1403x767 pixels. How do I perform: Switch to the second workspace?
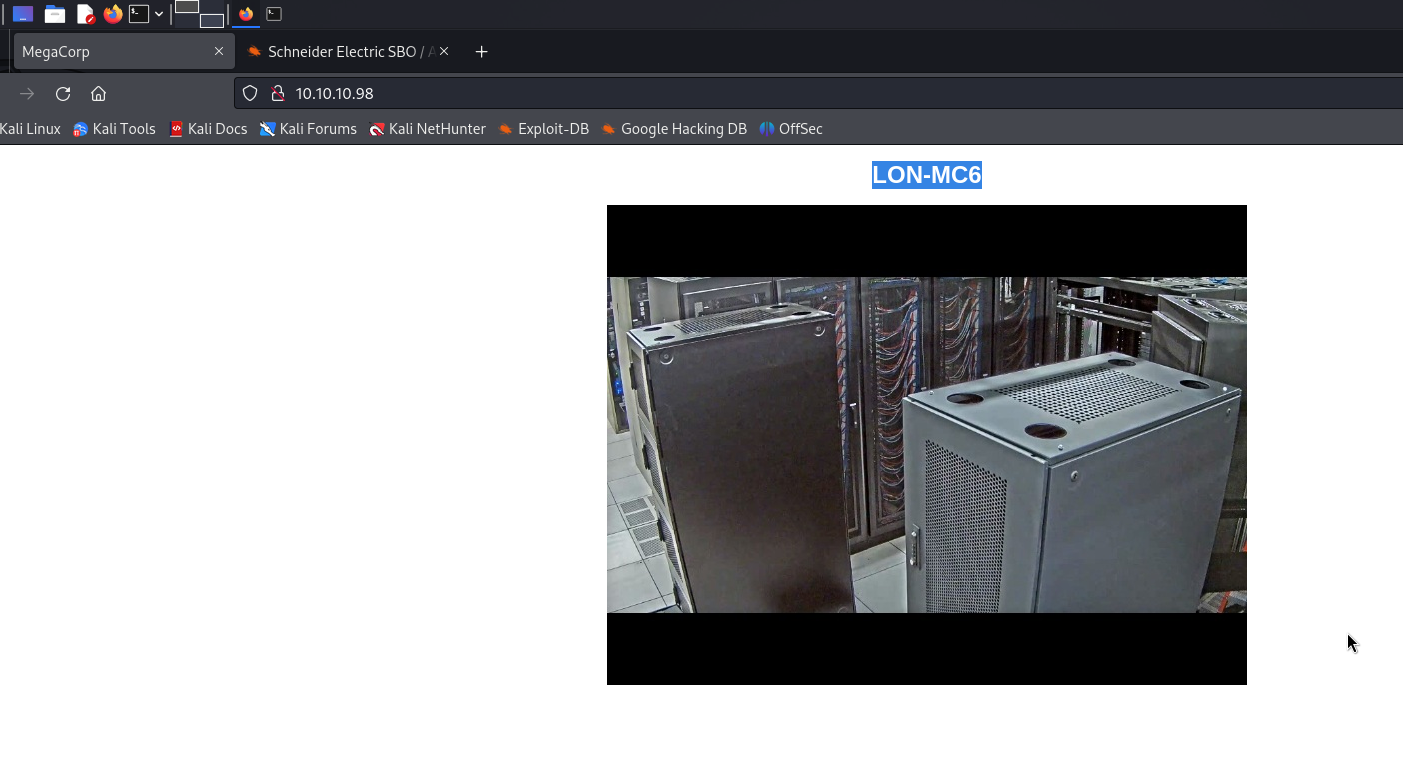pos(211,20)
